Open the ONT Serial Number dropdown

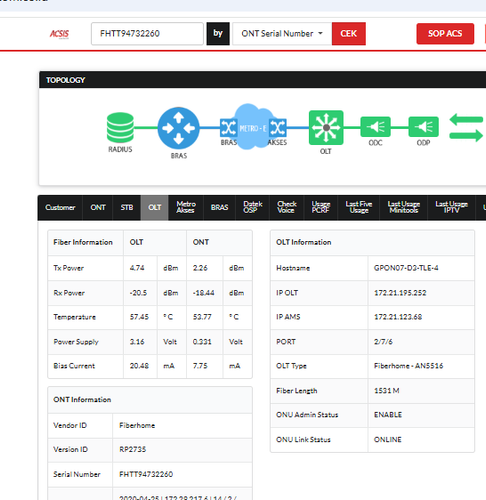[282, 34]
